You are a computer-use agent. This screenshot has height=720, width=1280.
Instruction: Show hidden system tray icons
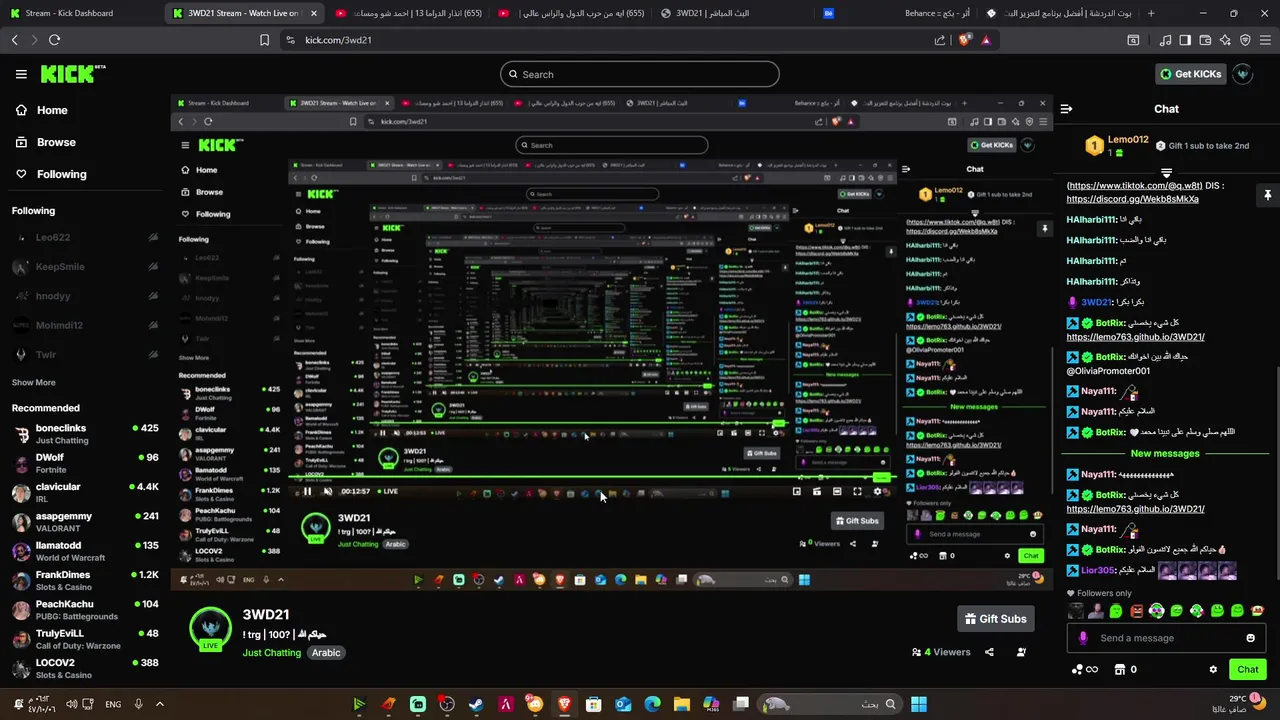tap(159, 704)
